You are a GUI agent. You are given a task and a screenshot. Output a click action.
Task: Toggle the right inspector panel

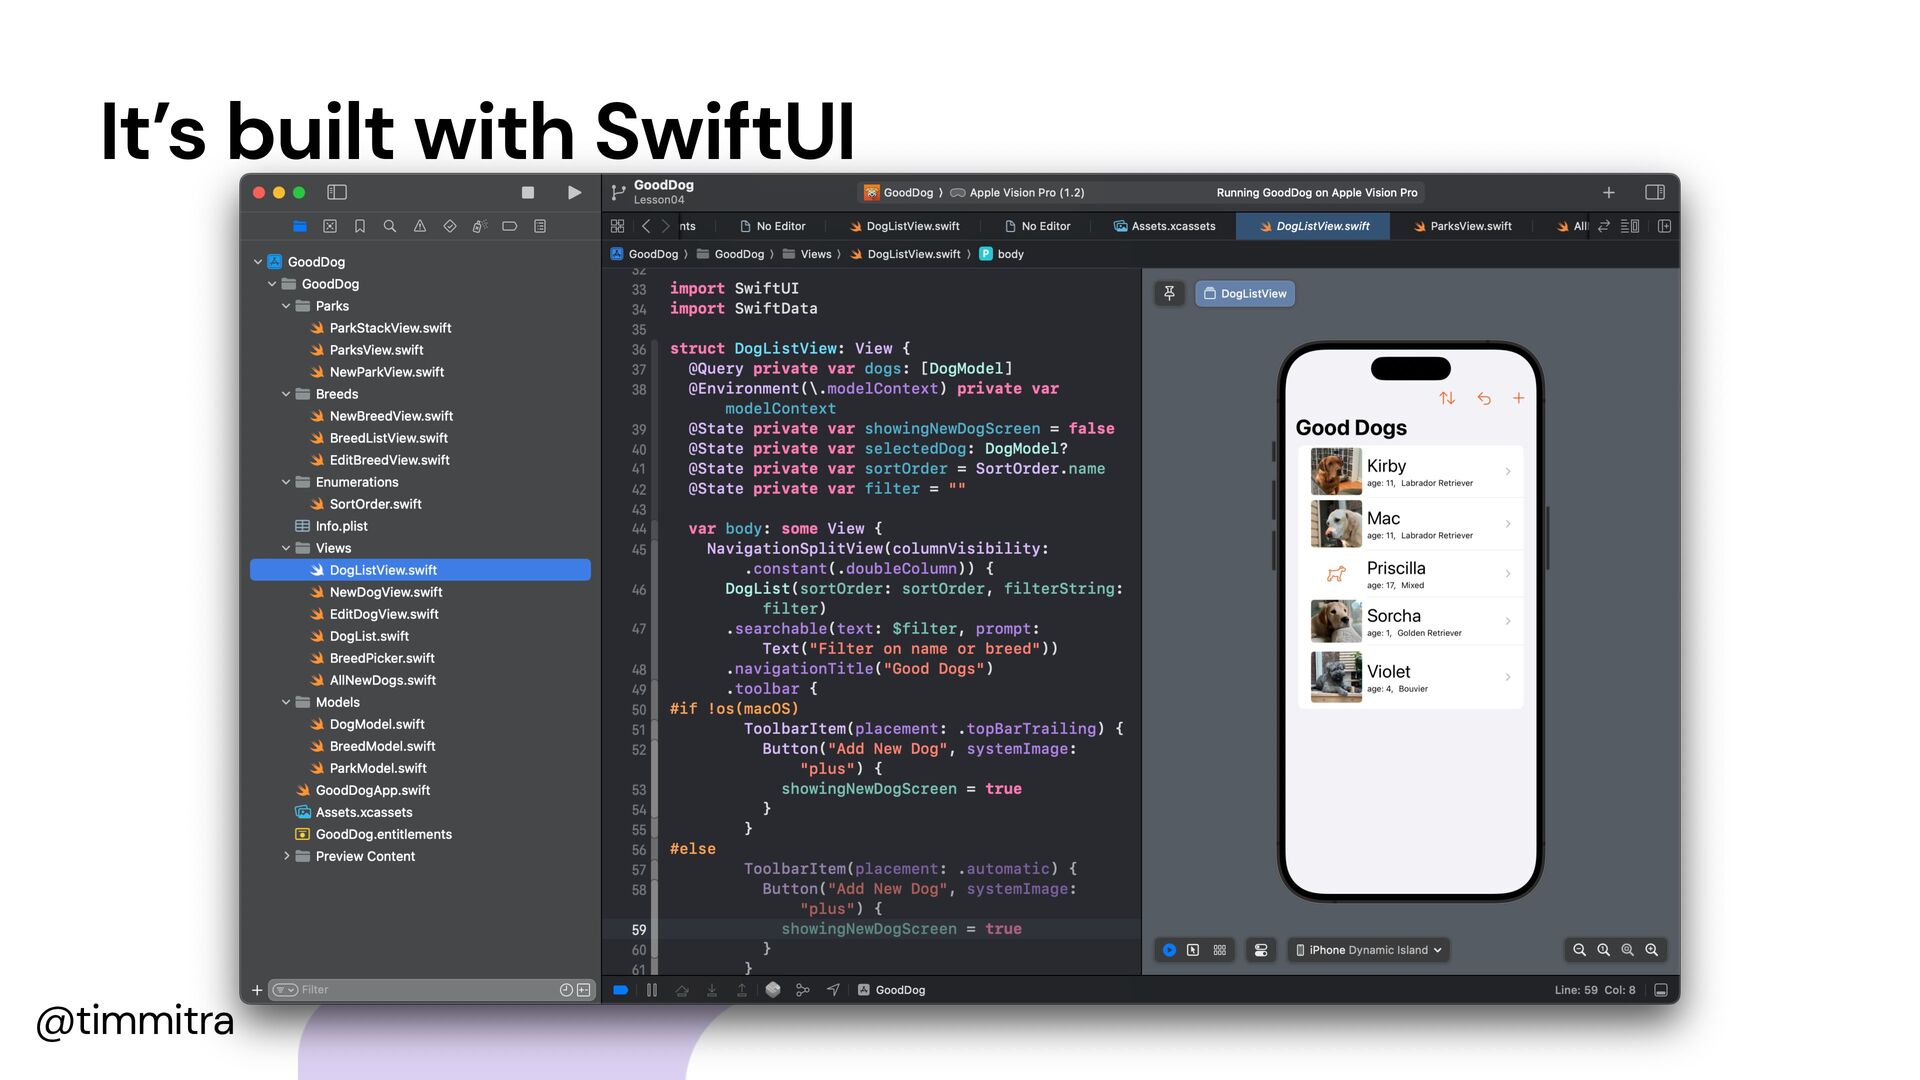point(1654,192)
